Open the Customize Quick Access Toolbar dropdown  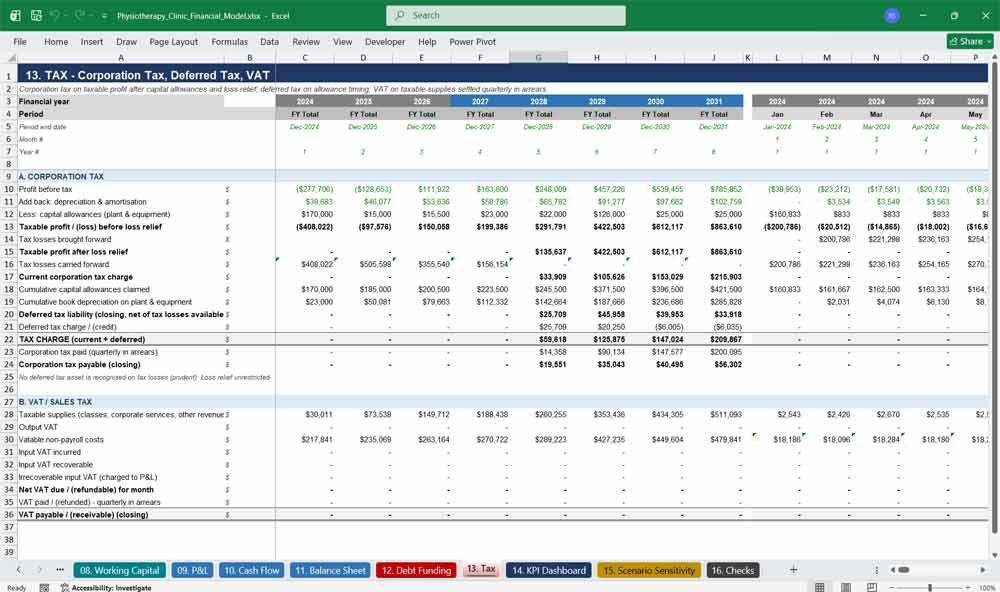(104, 15)
